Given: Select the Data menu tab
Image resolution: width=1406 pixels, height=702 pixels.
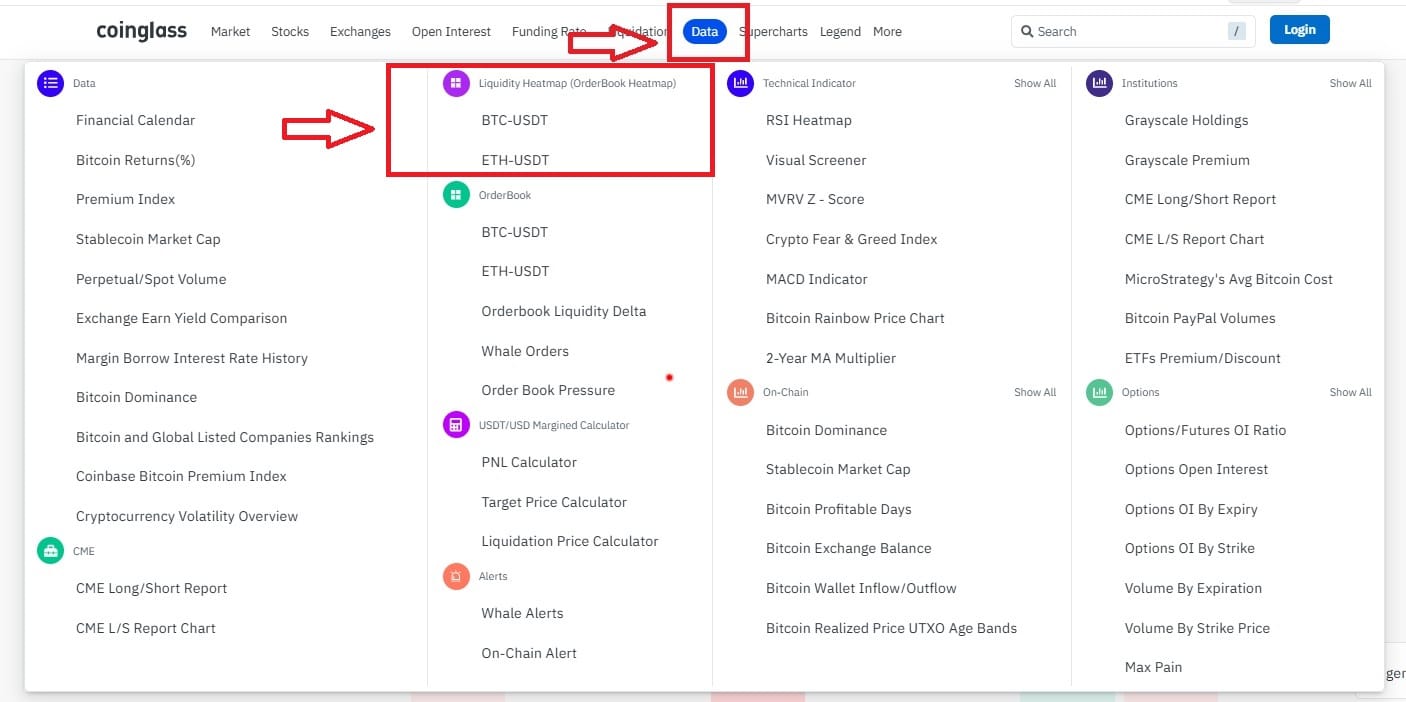Looking at the screenshot, I should pyautogui.click(x=705, y=32).
